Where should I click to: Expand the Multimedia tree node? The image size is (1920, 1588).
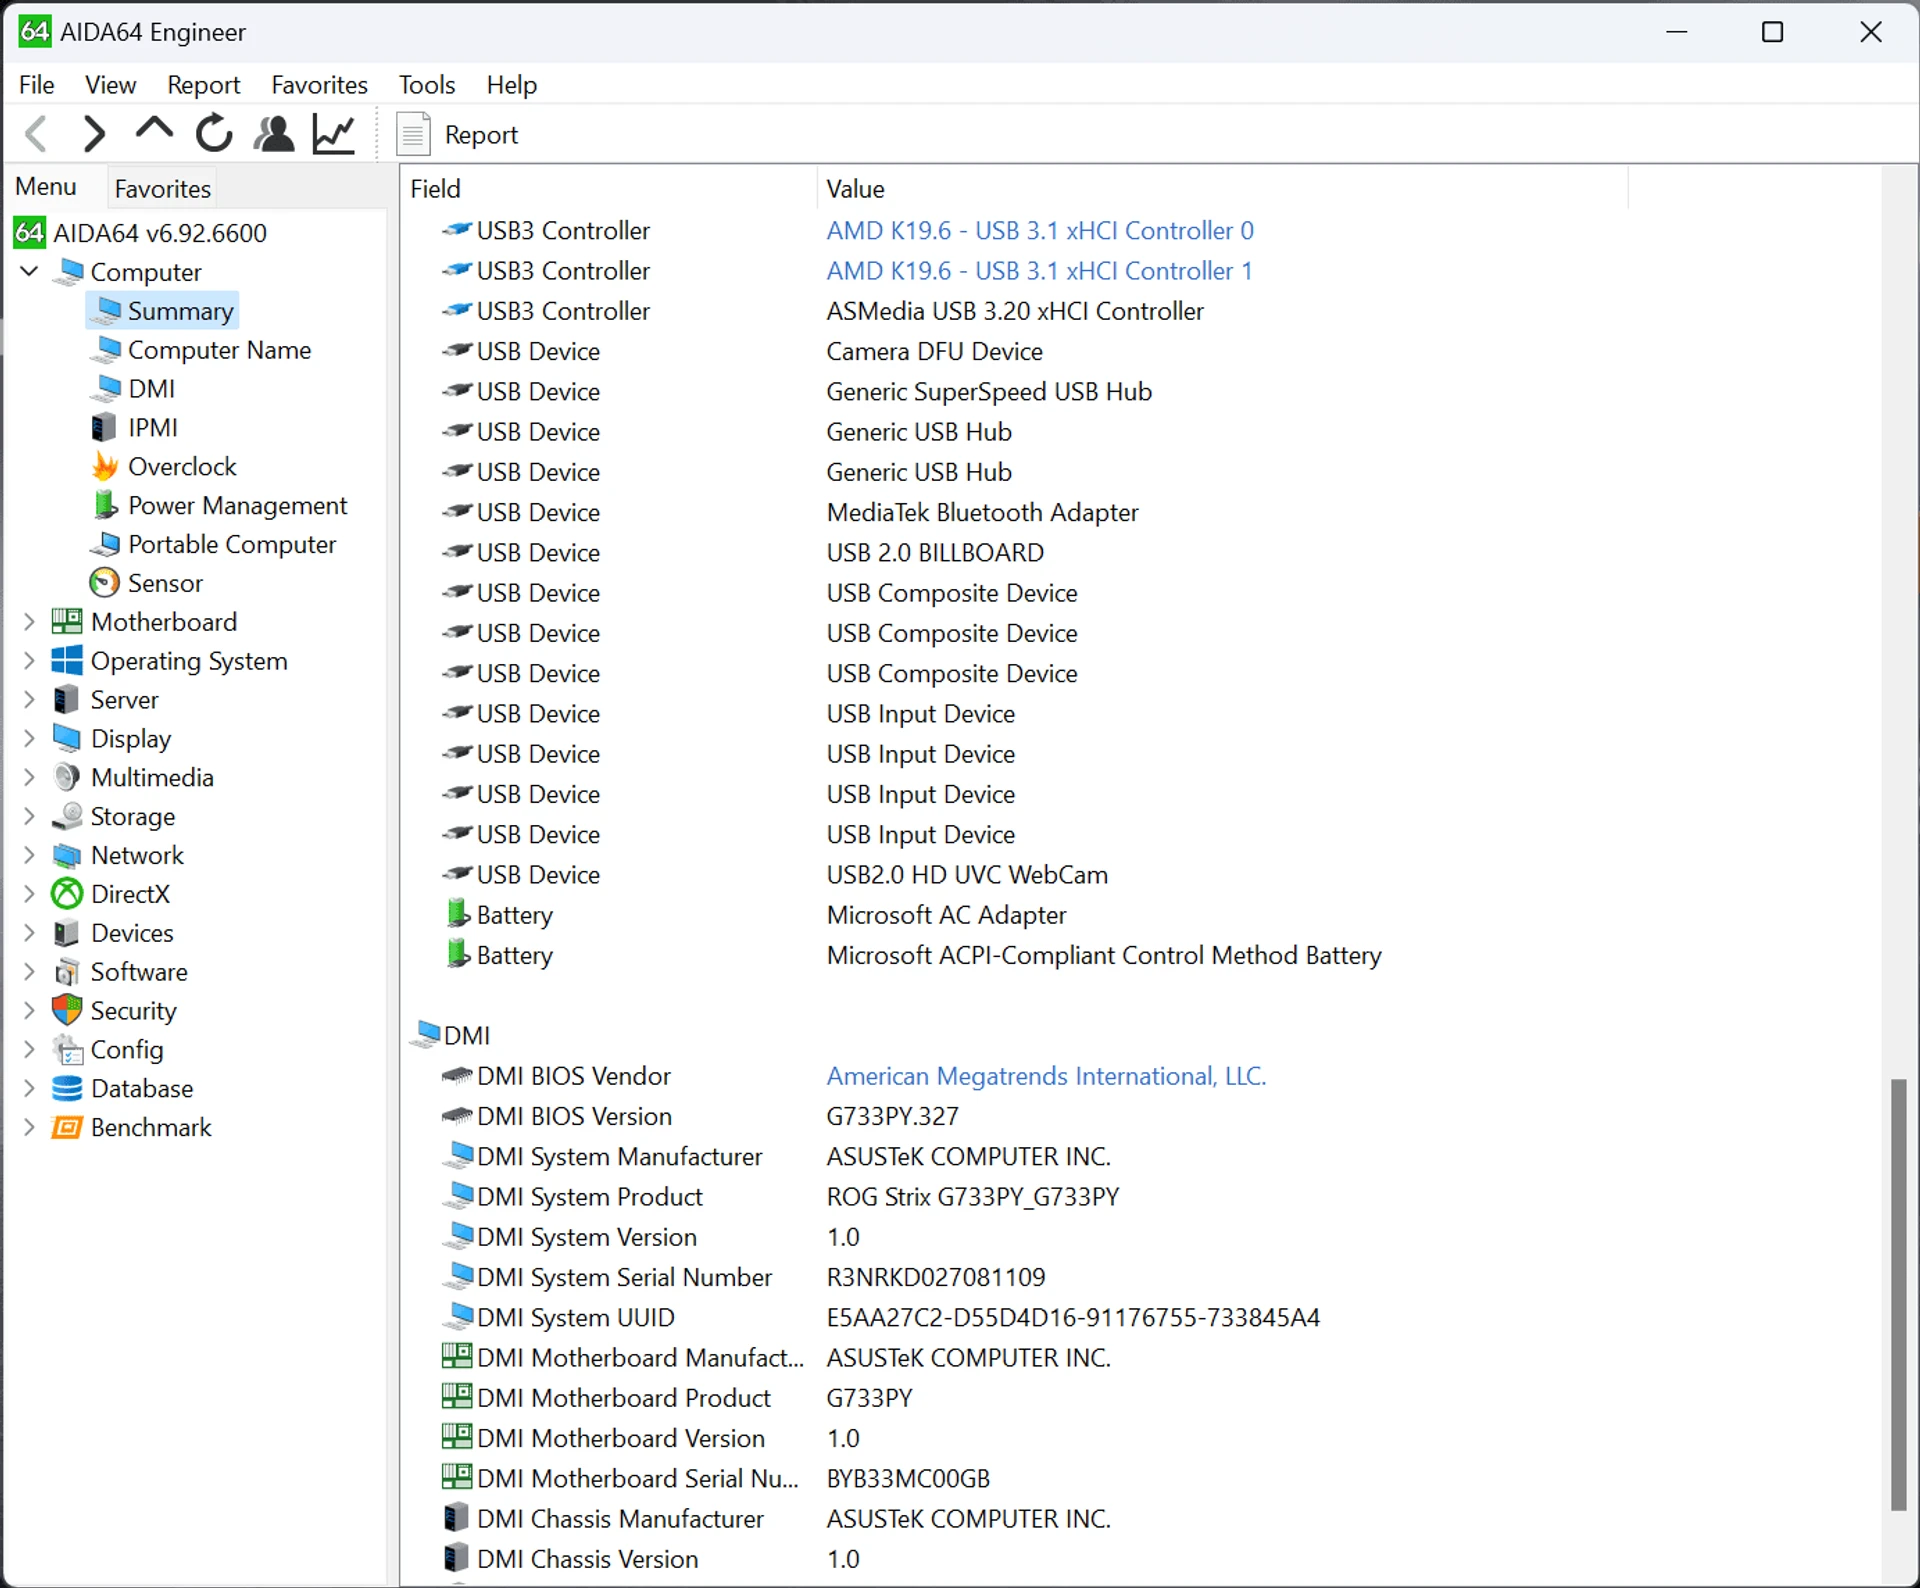(29, 778)
